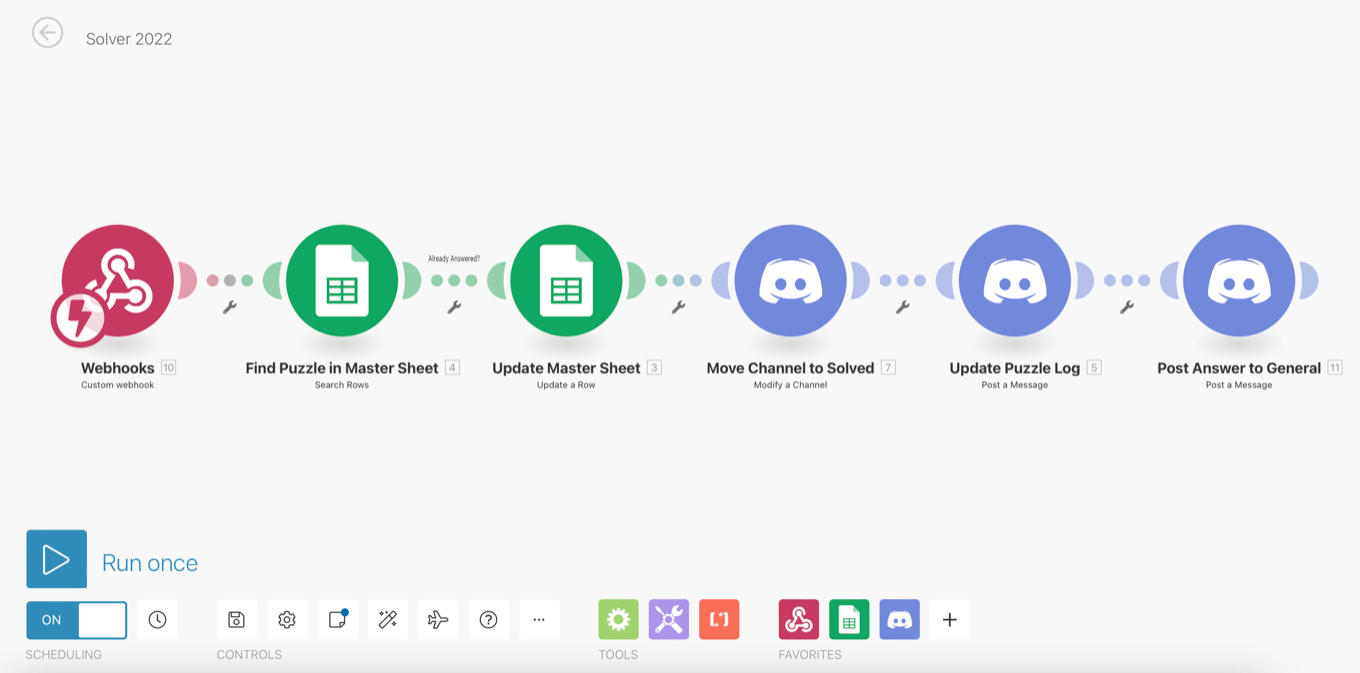This screenshot has width=1360, height=673.
Task: Open the Update Puzzle Log Discord module
Action: [1015, 281]
